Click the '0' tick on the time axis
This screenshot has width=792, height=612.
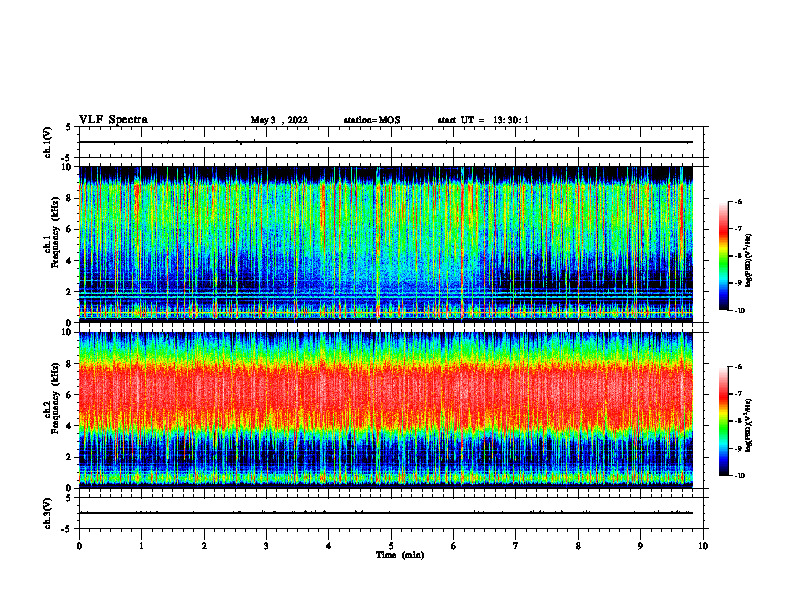[79, 546]
